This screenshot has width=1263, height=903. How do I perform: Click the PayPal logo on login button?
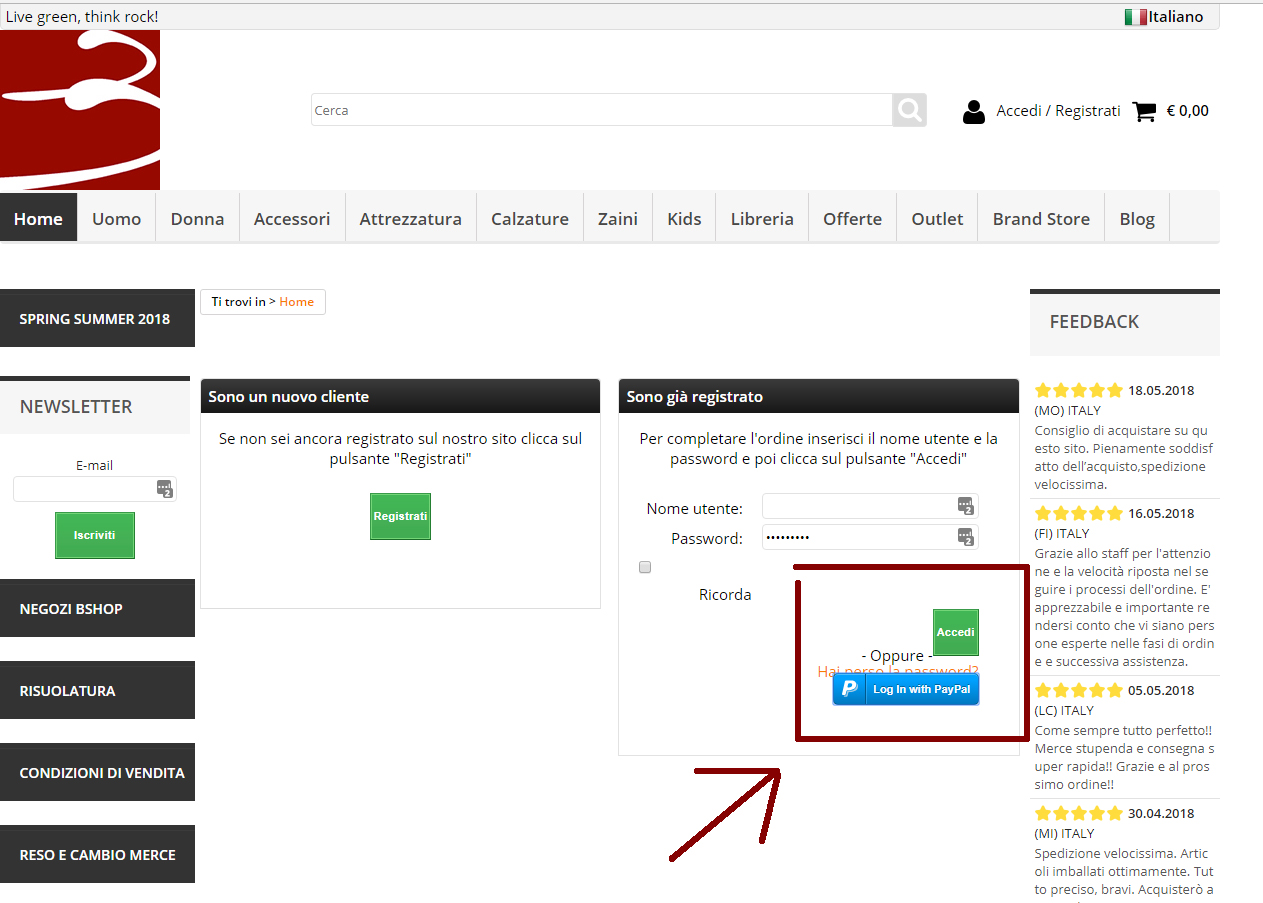[849, 689]
